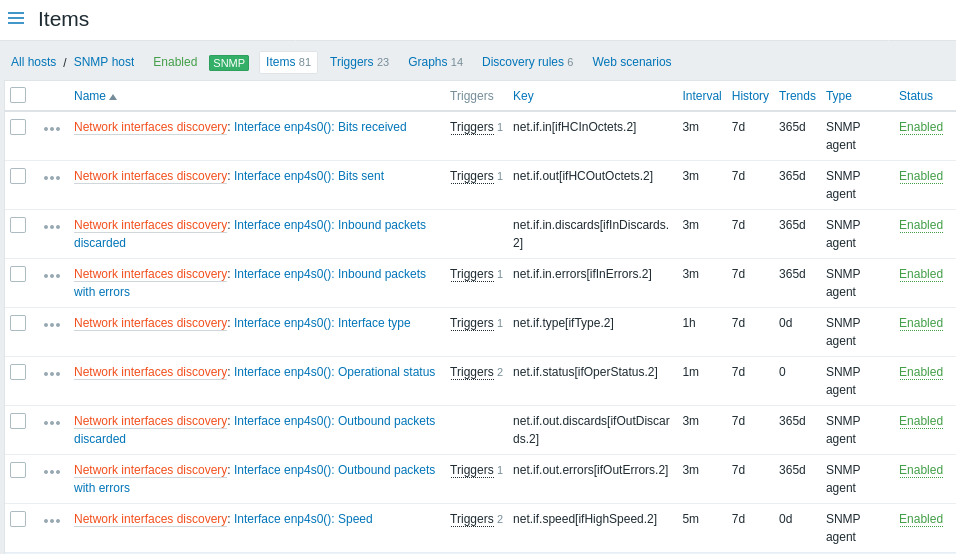
Task: Select checkbox for Interface enp4s0 Speed row
Action: [18, 519]
